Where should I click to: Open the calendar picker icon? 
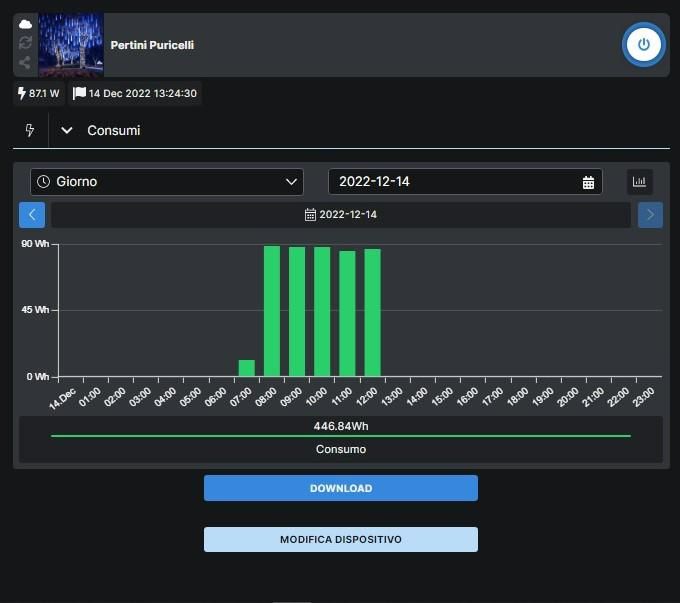[x=588, y=182]
